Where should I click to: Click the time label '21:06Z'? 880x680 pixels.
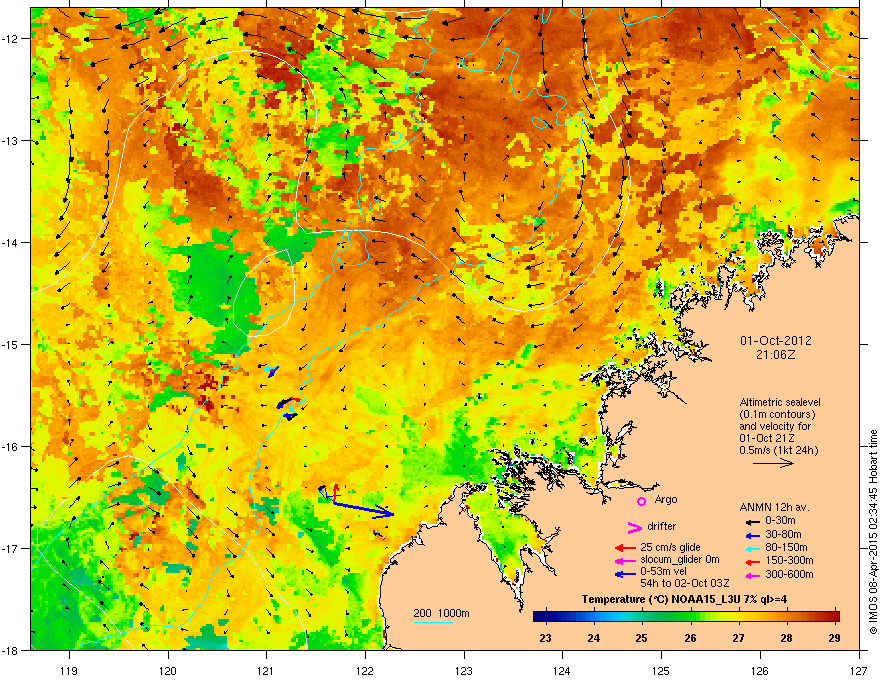776,355
